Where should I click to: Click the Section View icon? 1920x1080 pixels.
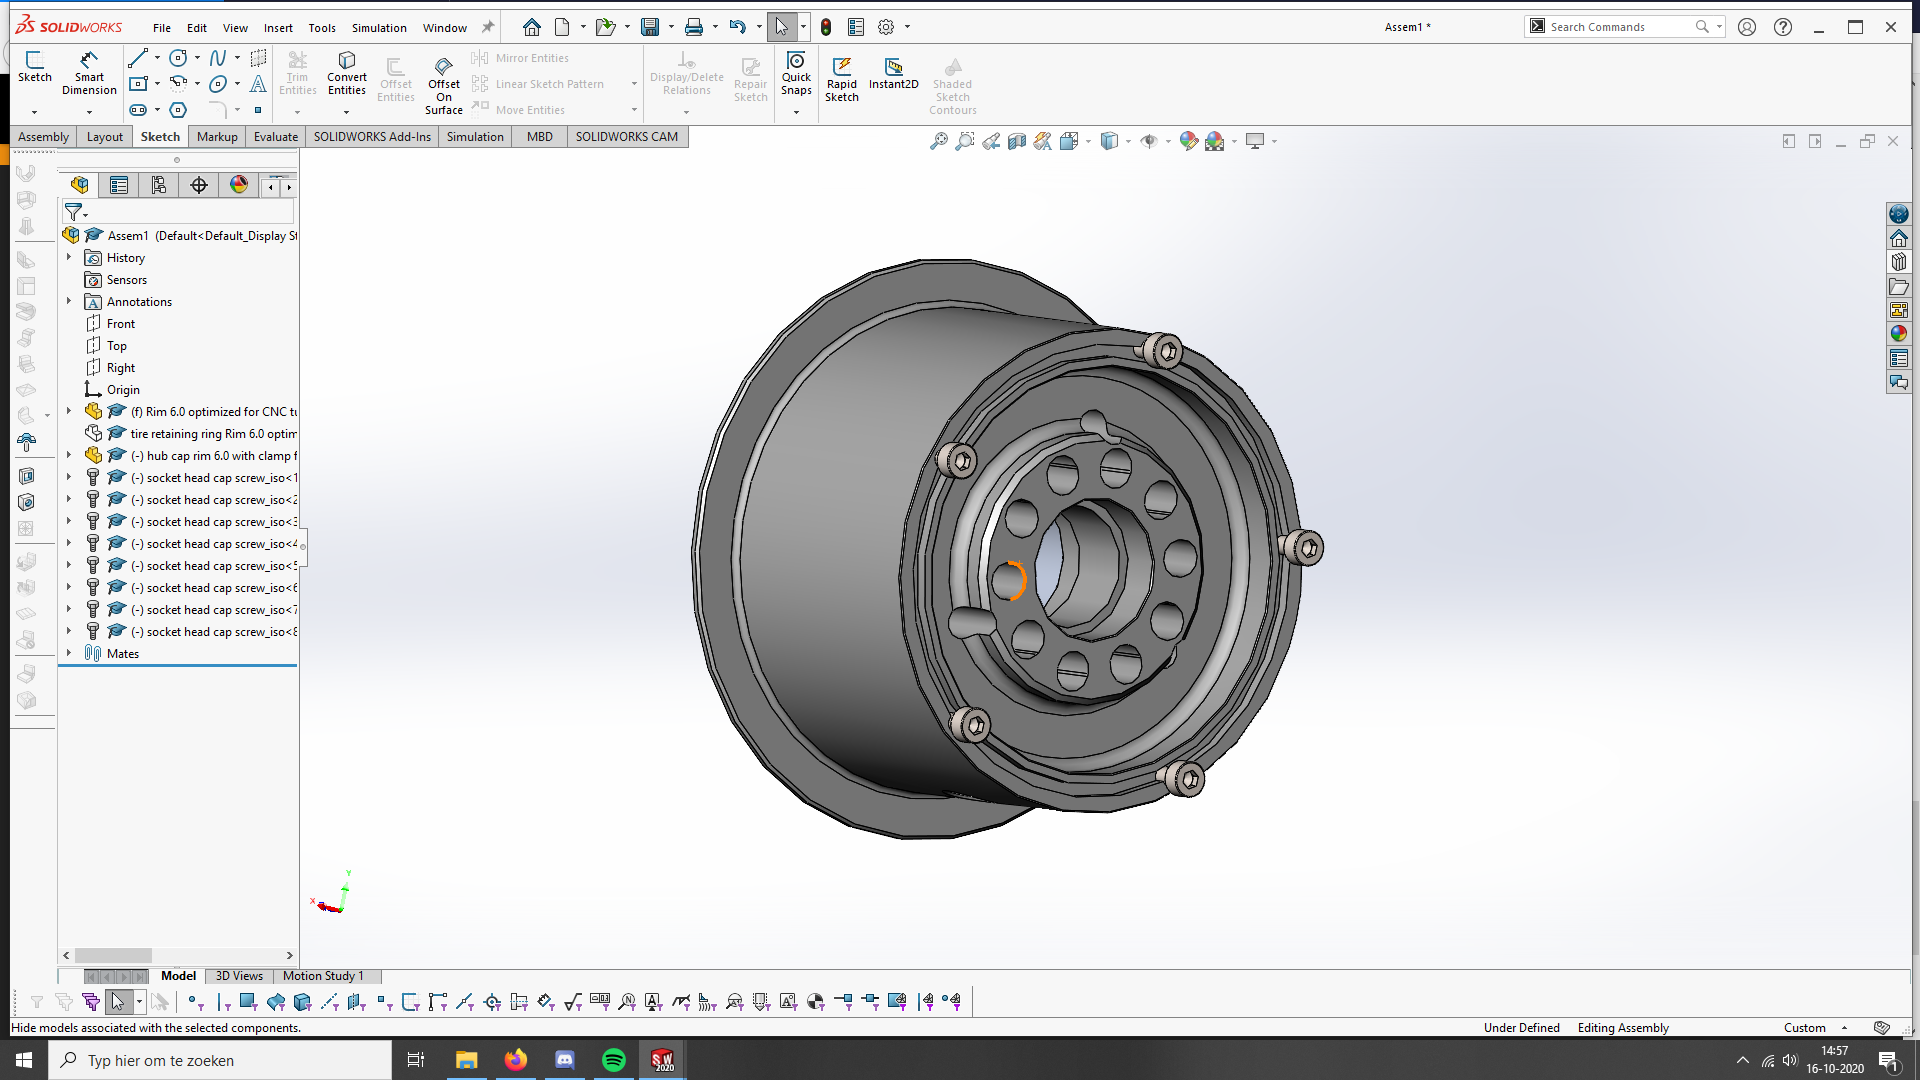[1017, 141]
